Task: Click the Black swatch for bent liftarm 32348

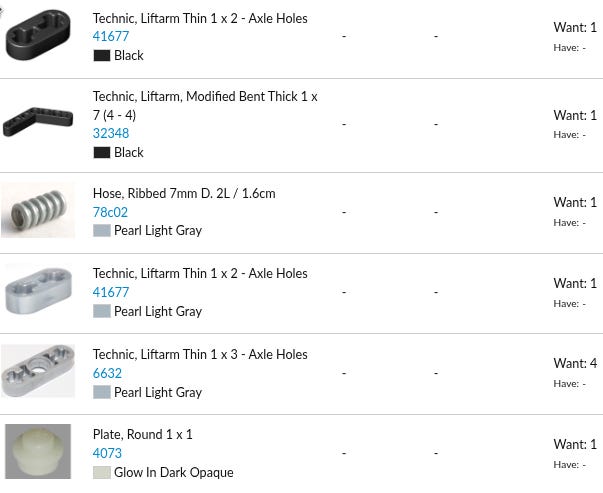Action: (102, 153)
